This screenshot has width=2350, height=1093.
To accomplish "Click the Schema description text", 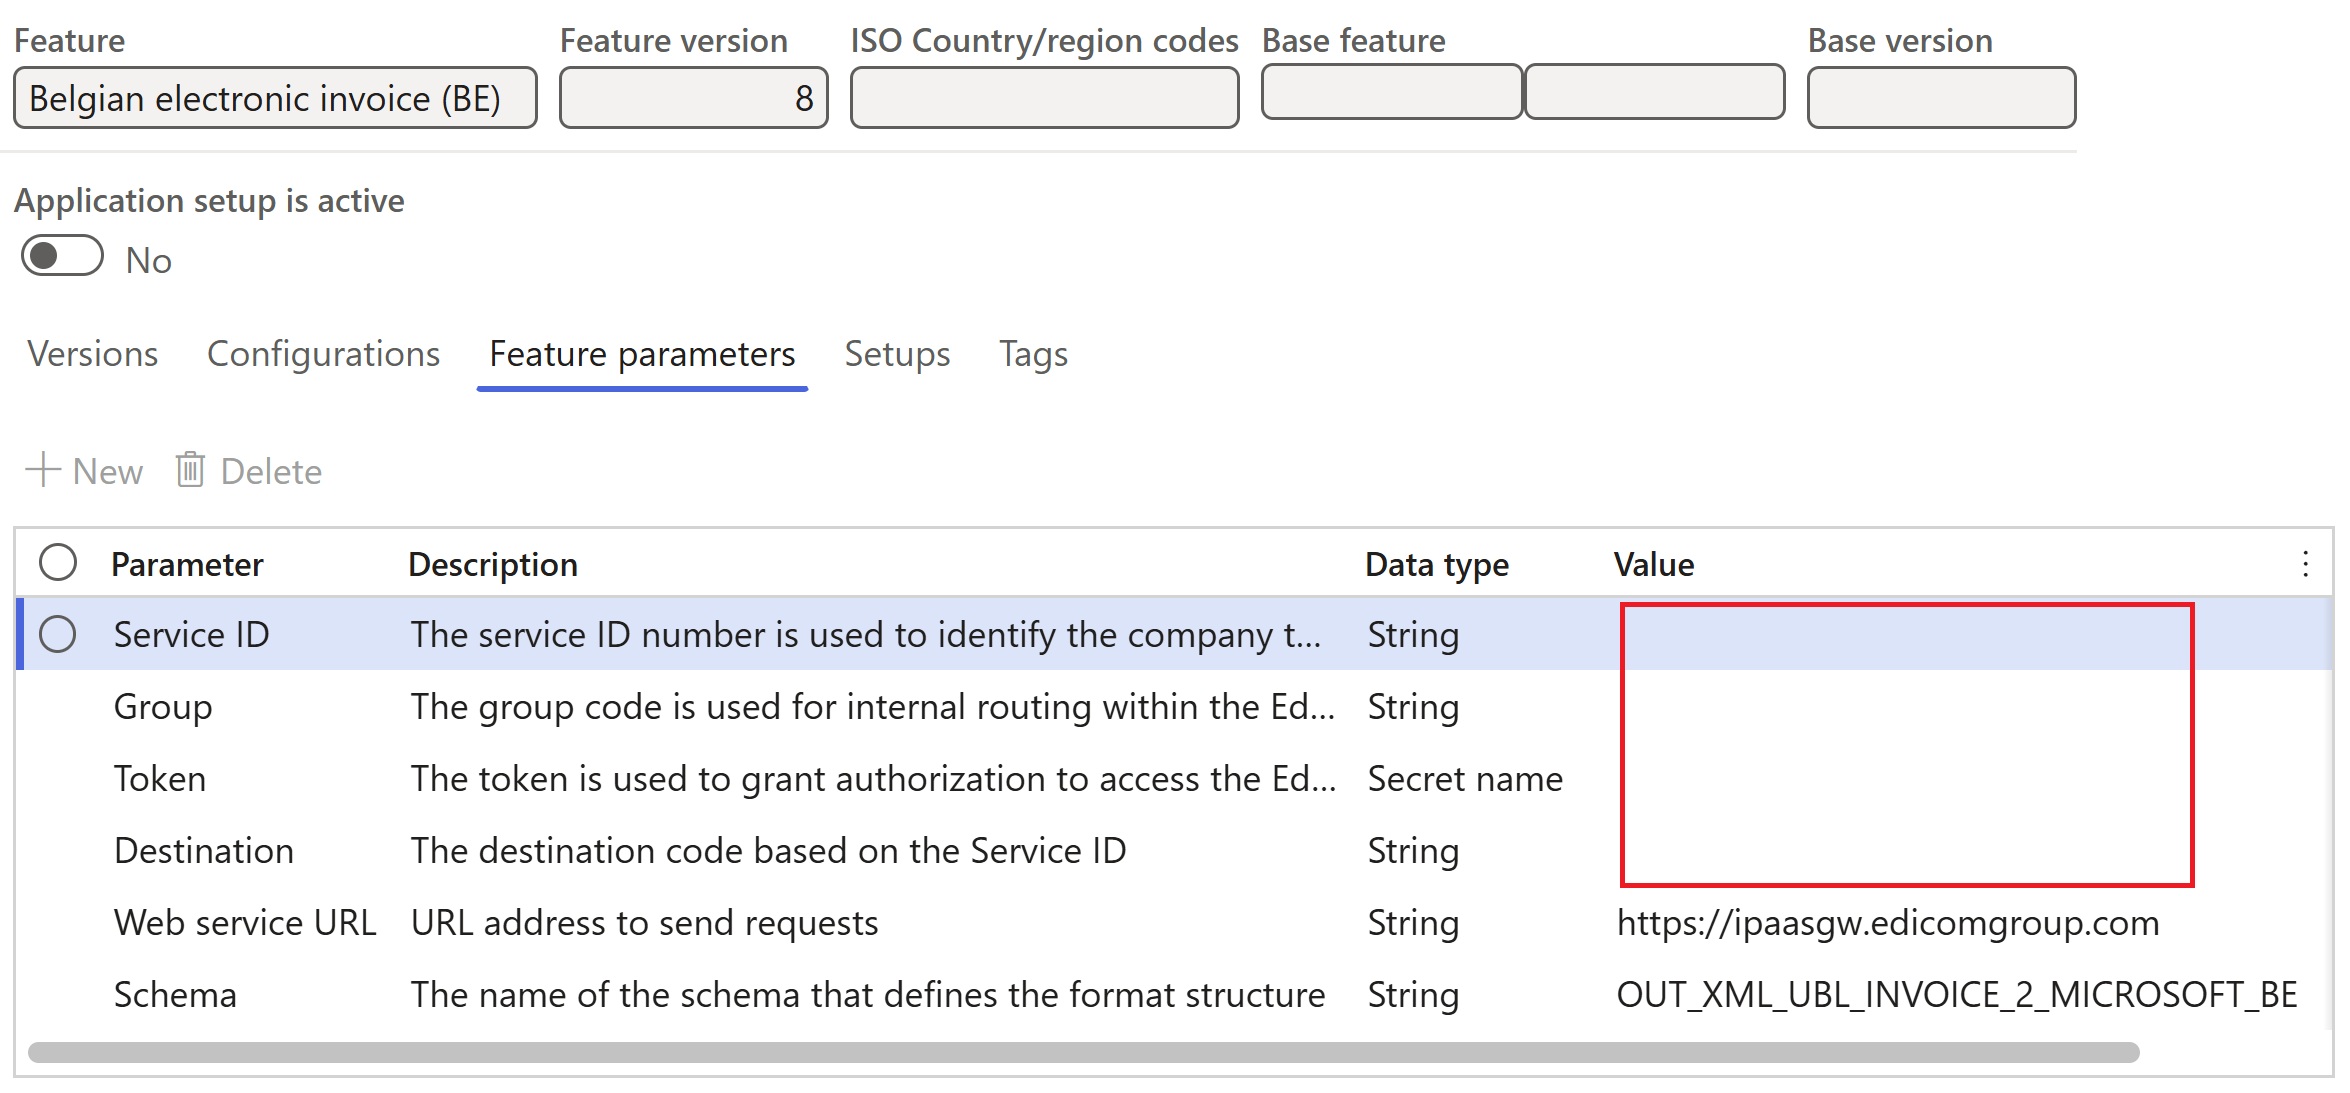I will coord(868,994).
